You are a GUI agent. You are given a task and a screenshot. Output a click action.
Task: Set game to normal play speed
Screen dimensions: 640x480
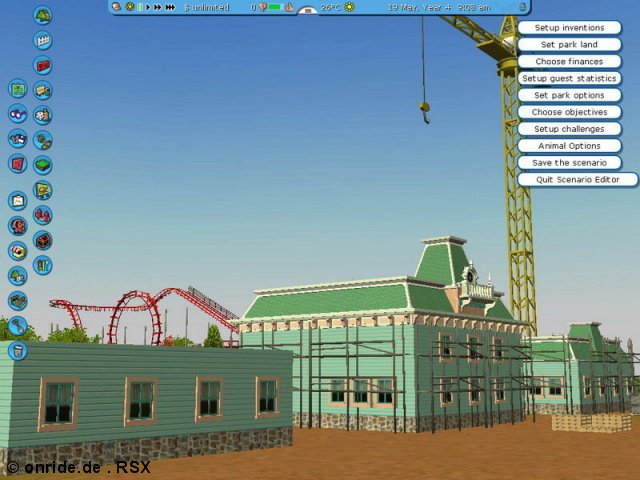pyautogui.click(x=148, y=7)
